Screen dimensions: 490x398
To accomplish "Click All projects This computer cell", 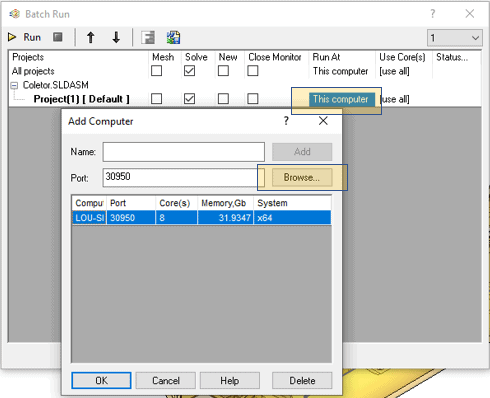I will pyautogui.click(x=340, y=71).
